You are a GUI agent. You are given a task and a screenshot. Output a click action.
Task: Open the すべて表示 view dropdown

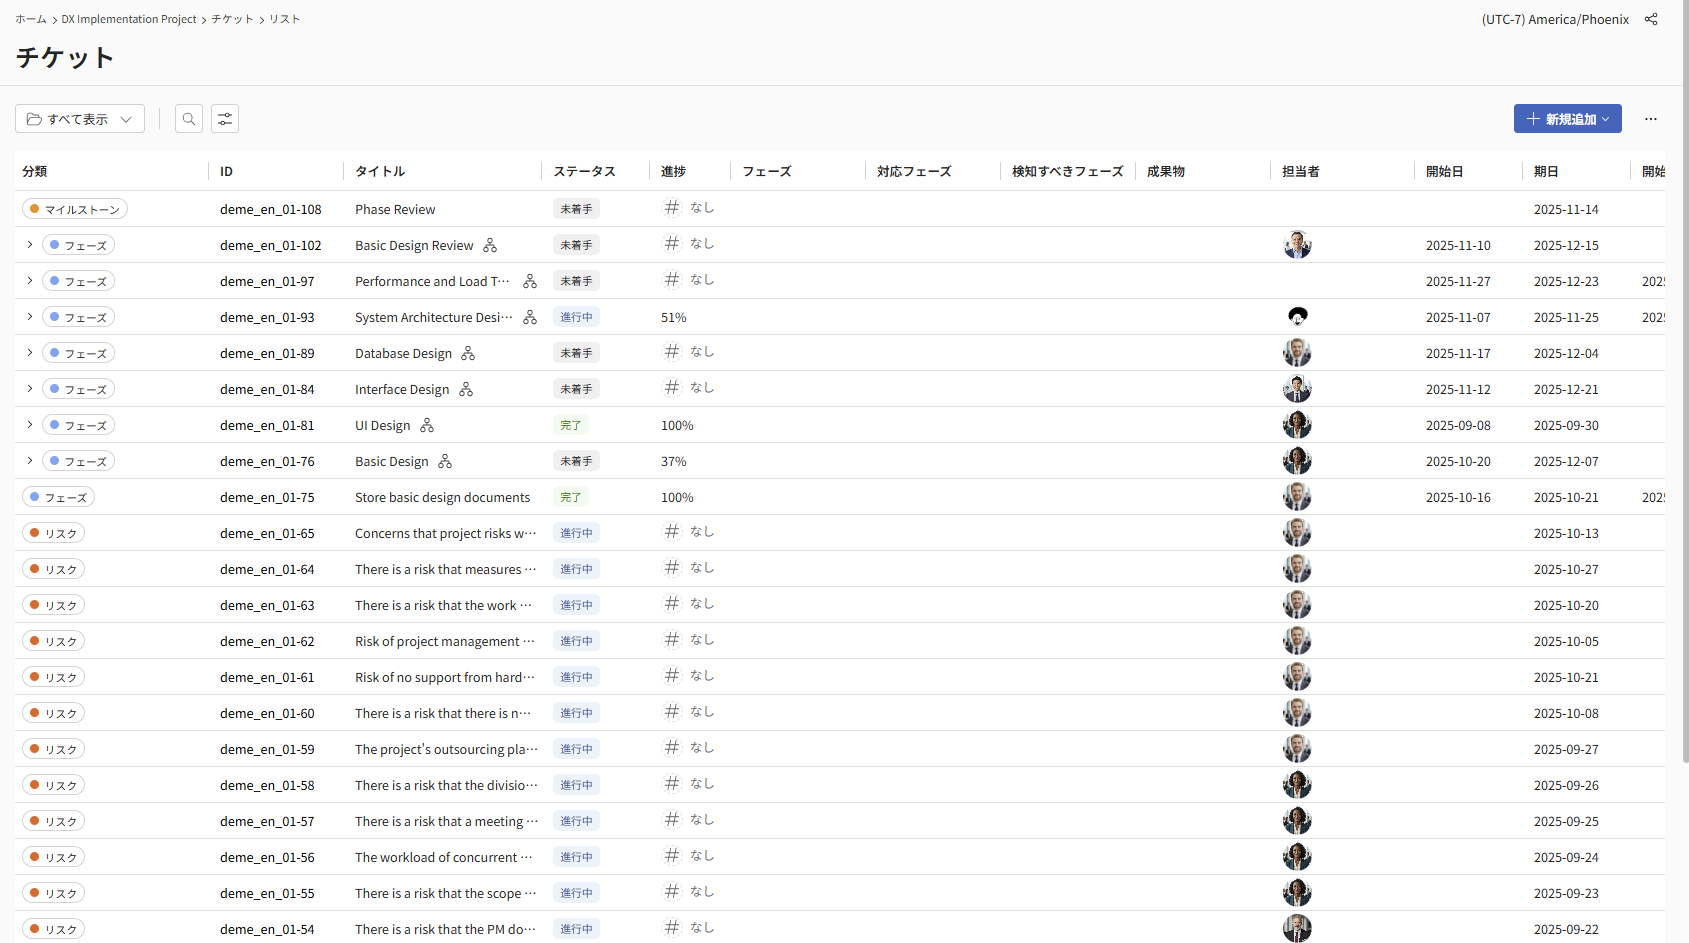[80, 119]
